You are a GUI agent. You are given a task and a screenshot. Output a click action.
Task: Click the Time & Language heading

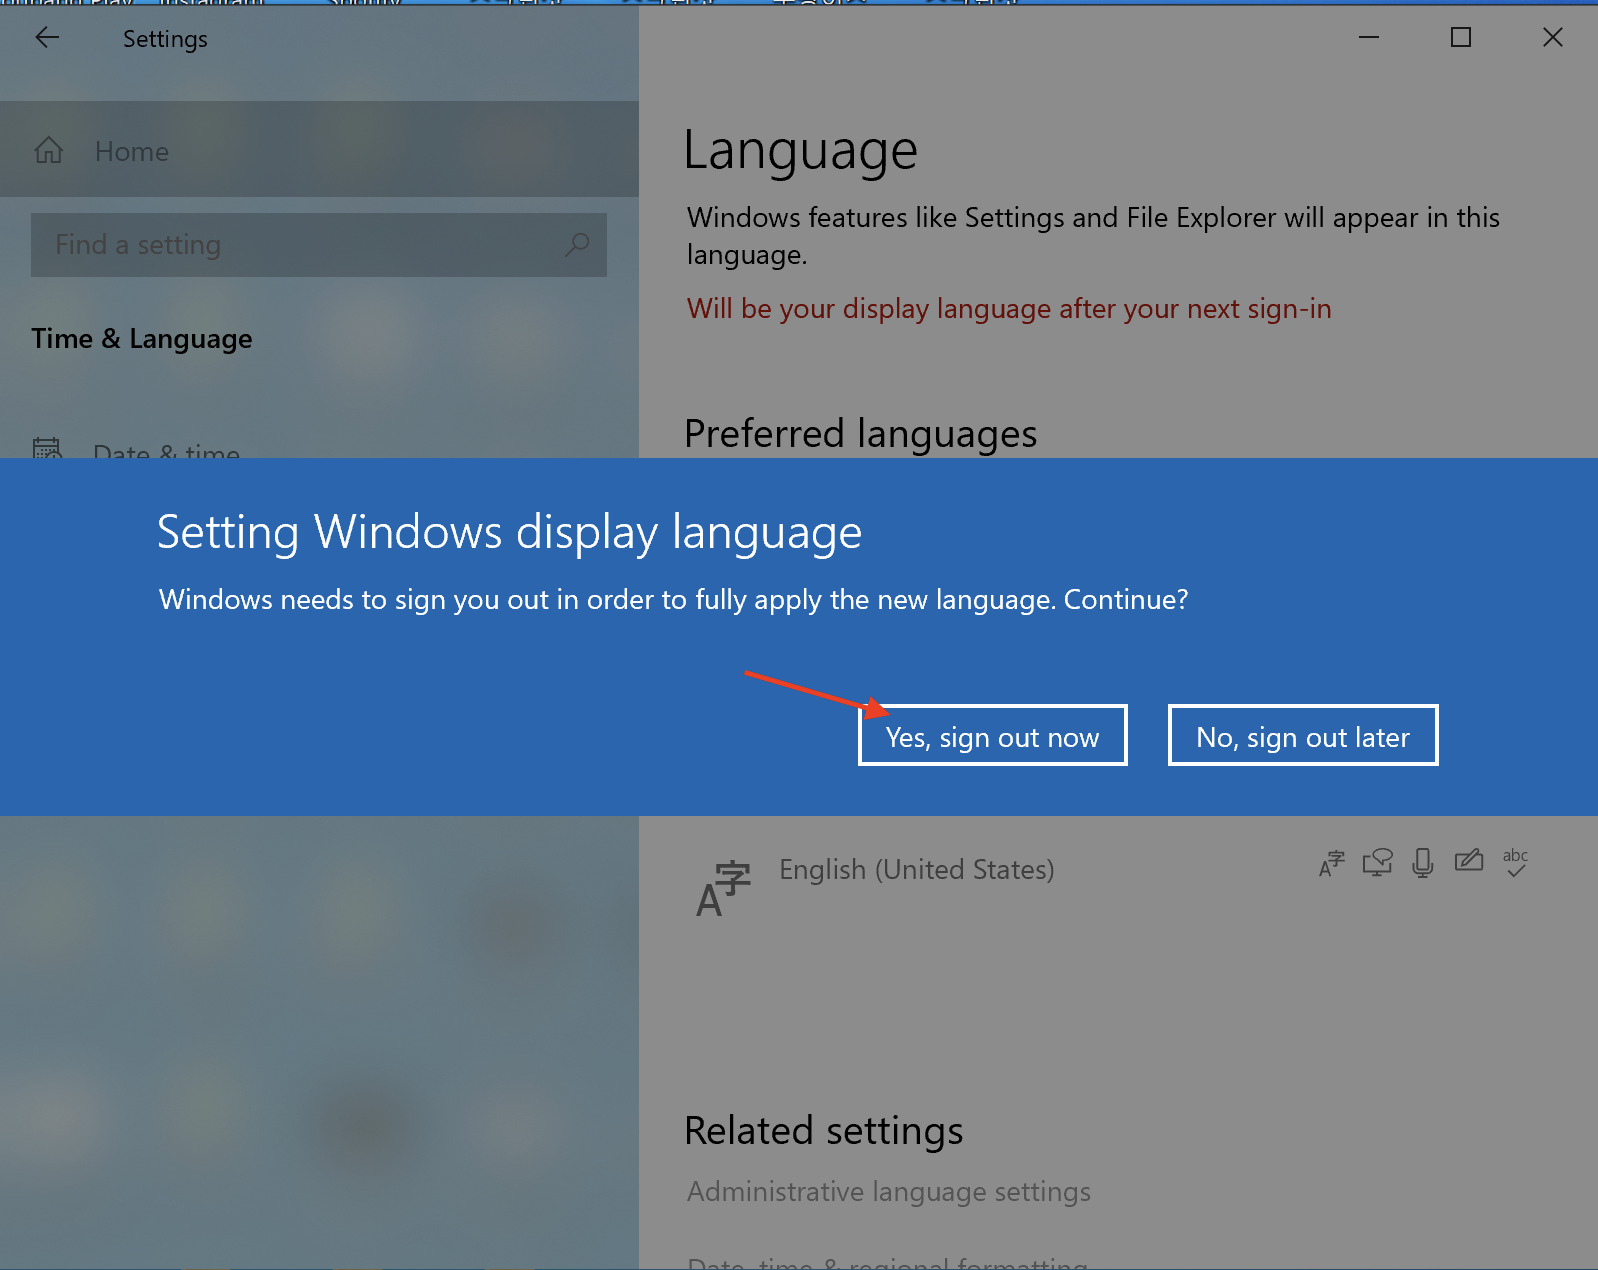(x=142, y=339)
